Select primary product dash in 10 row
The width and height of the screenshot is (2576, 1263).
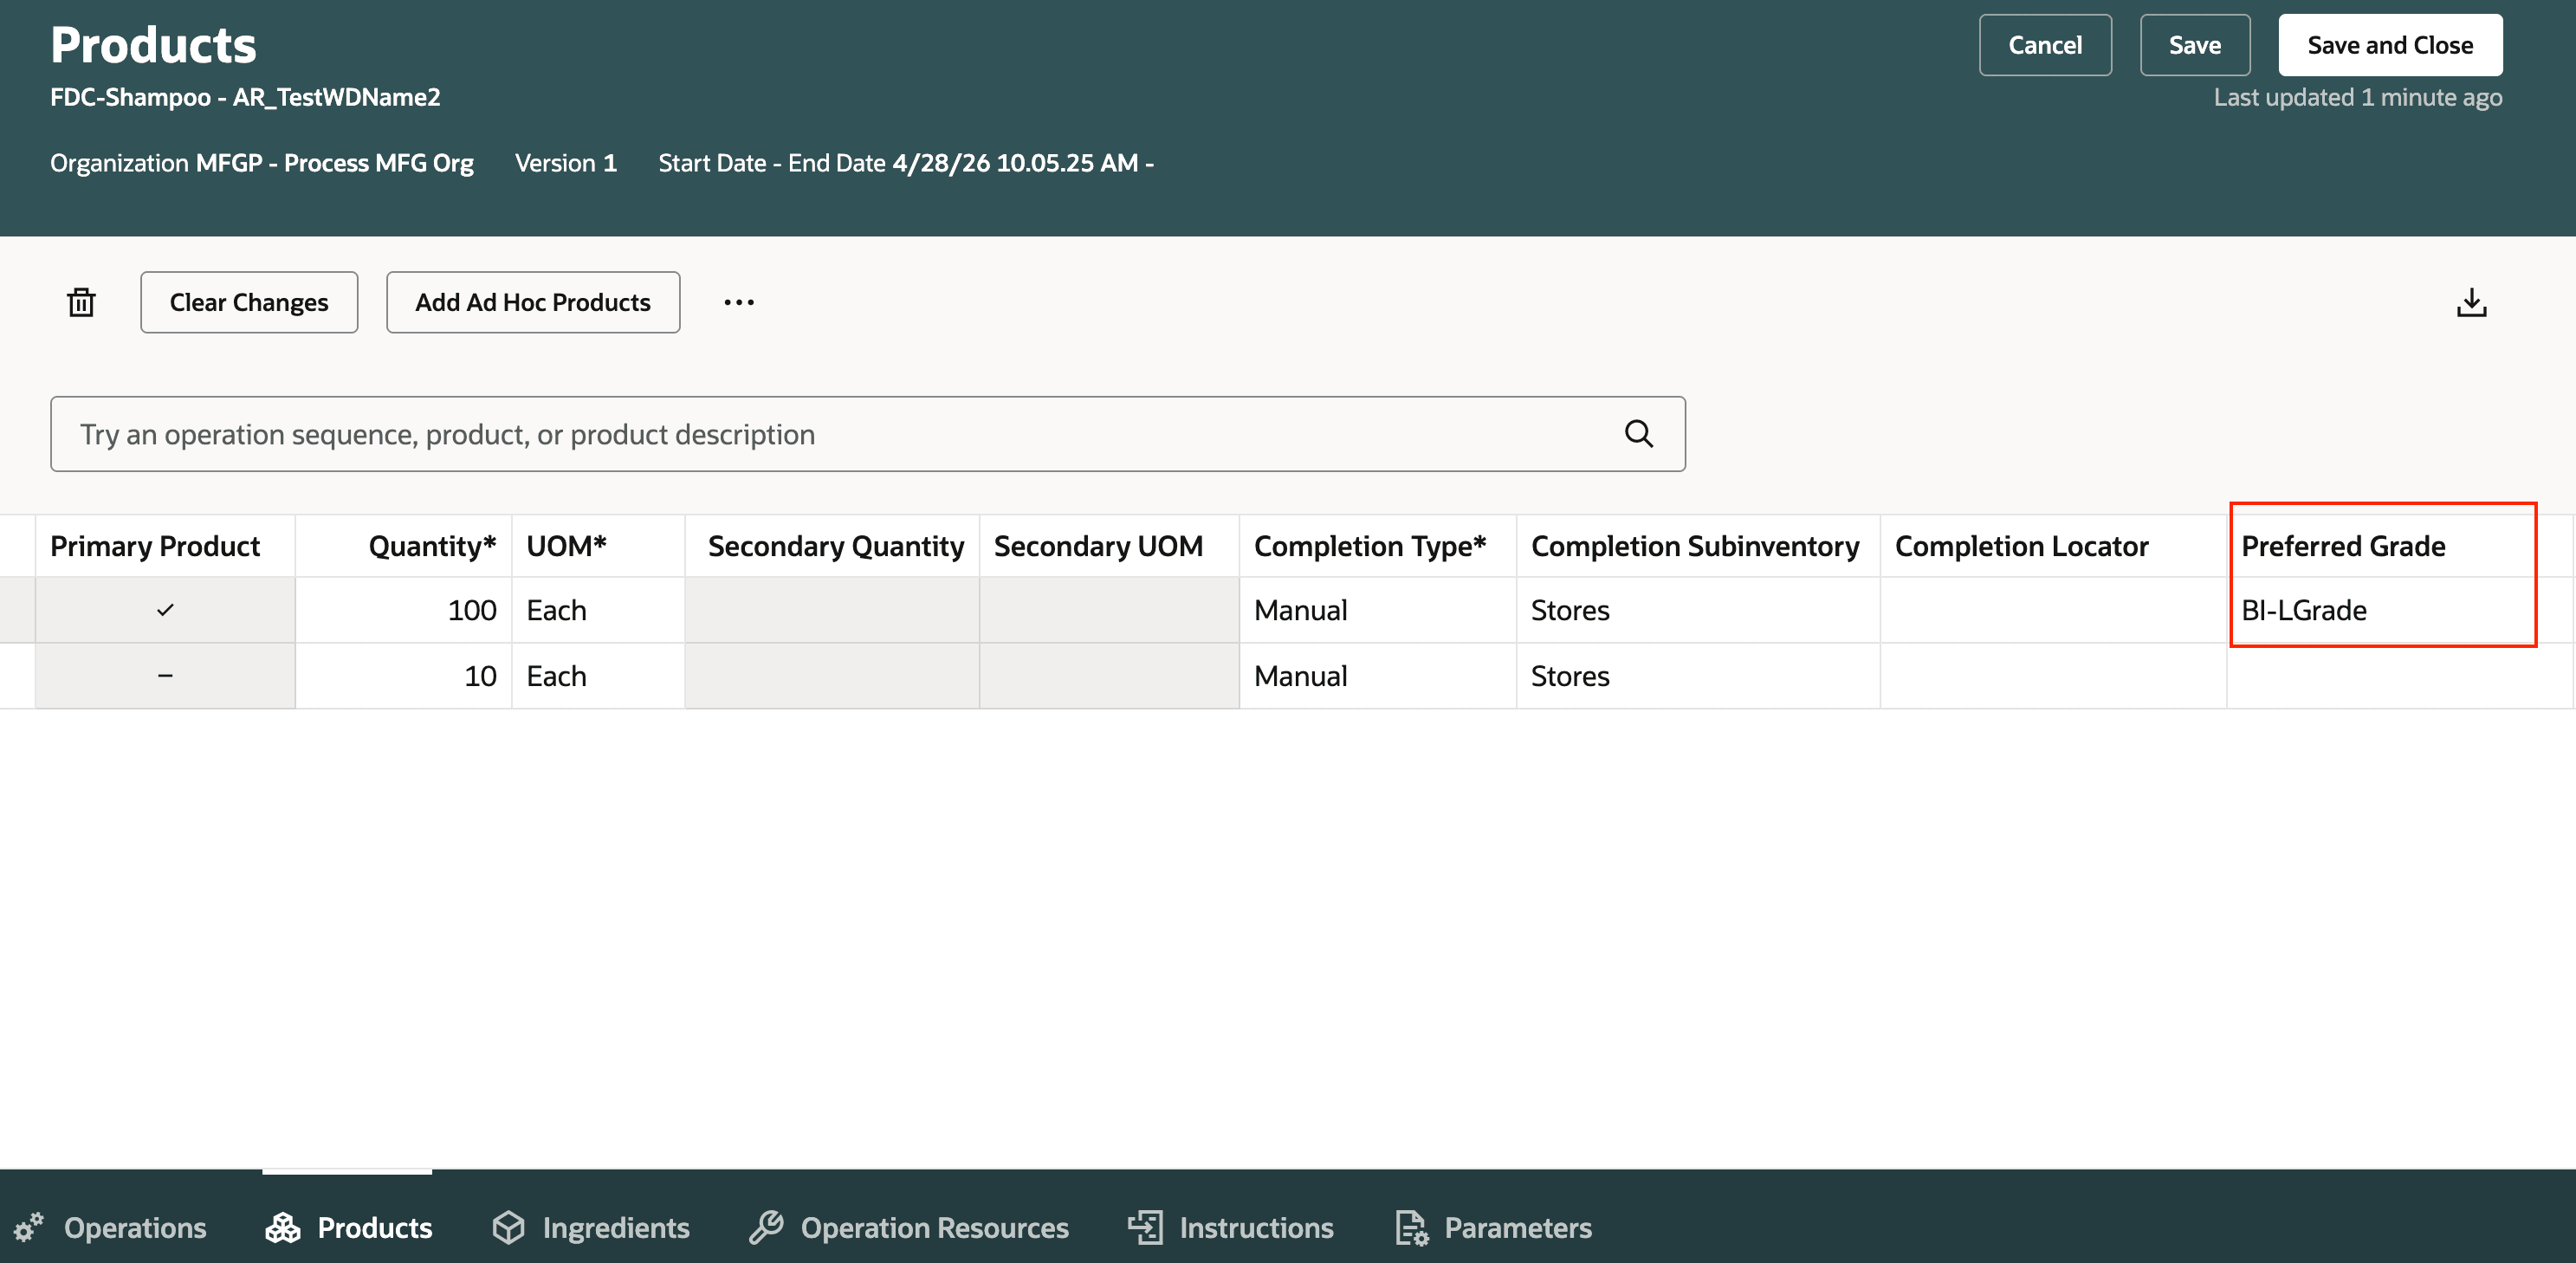point(165,676)
